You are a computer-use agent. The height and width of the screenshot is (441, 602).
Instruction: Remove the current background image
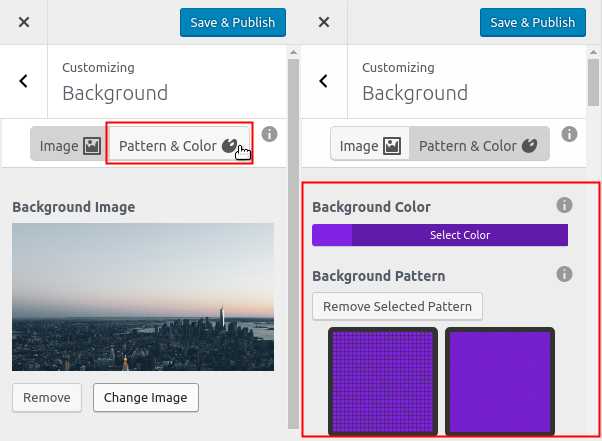pos(46,397)
